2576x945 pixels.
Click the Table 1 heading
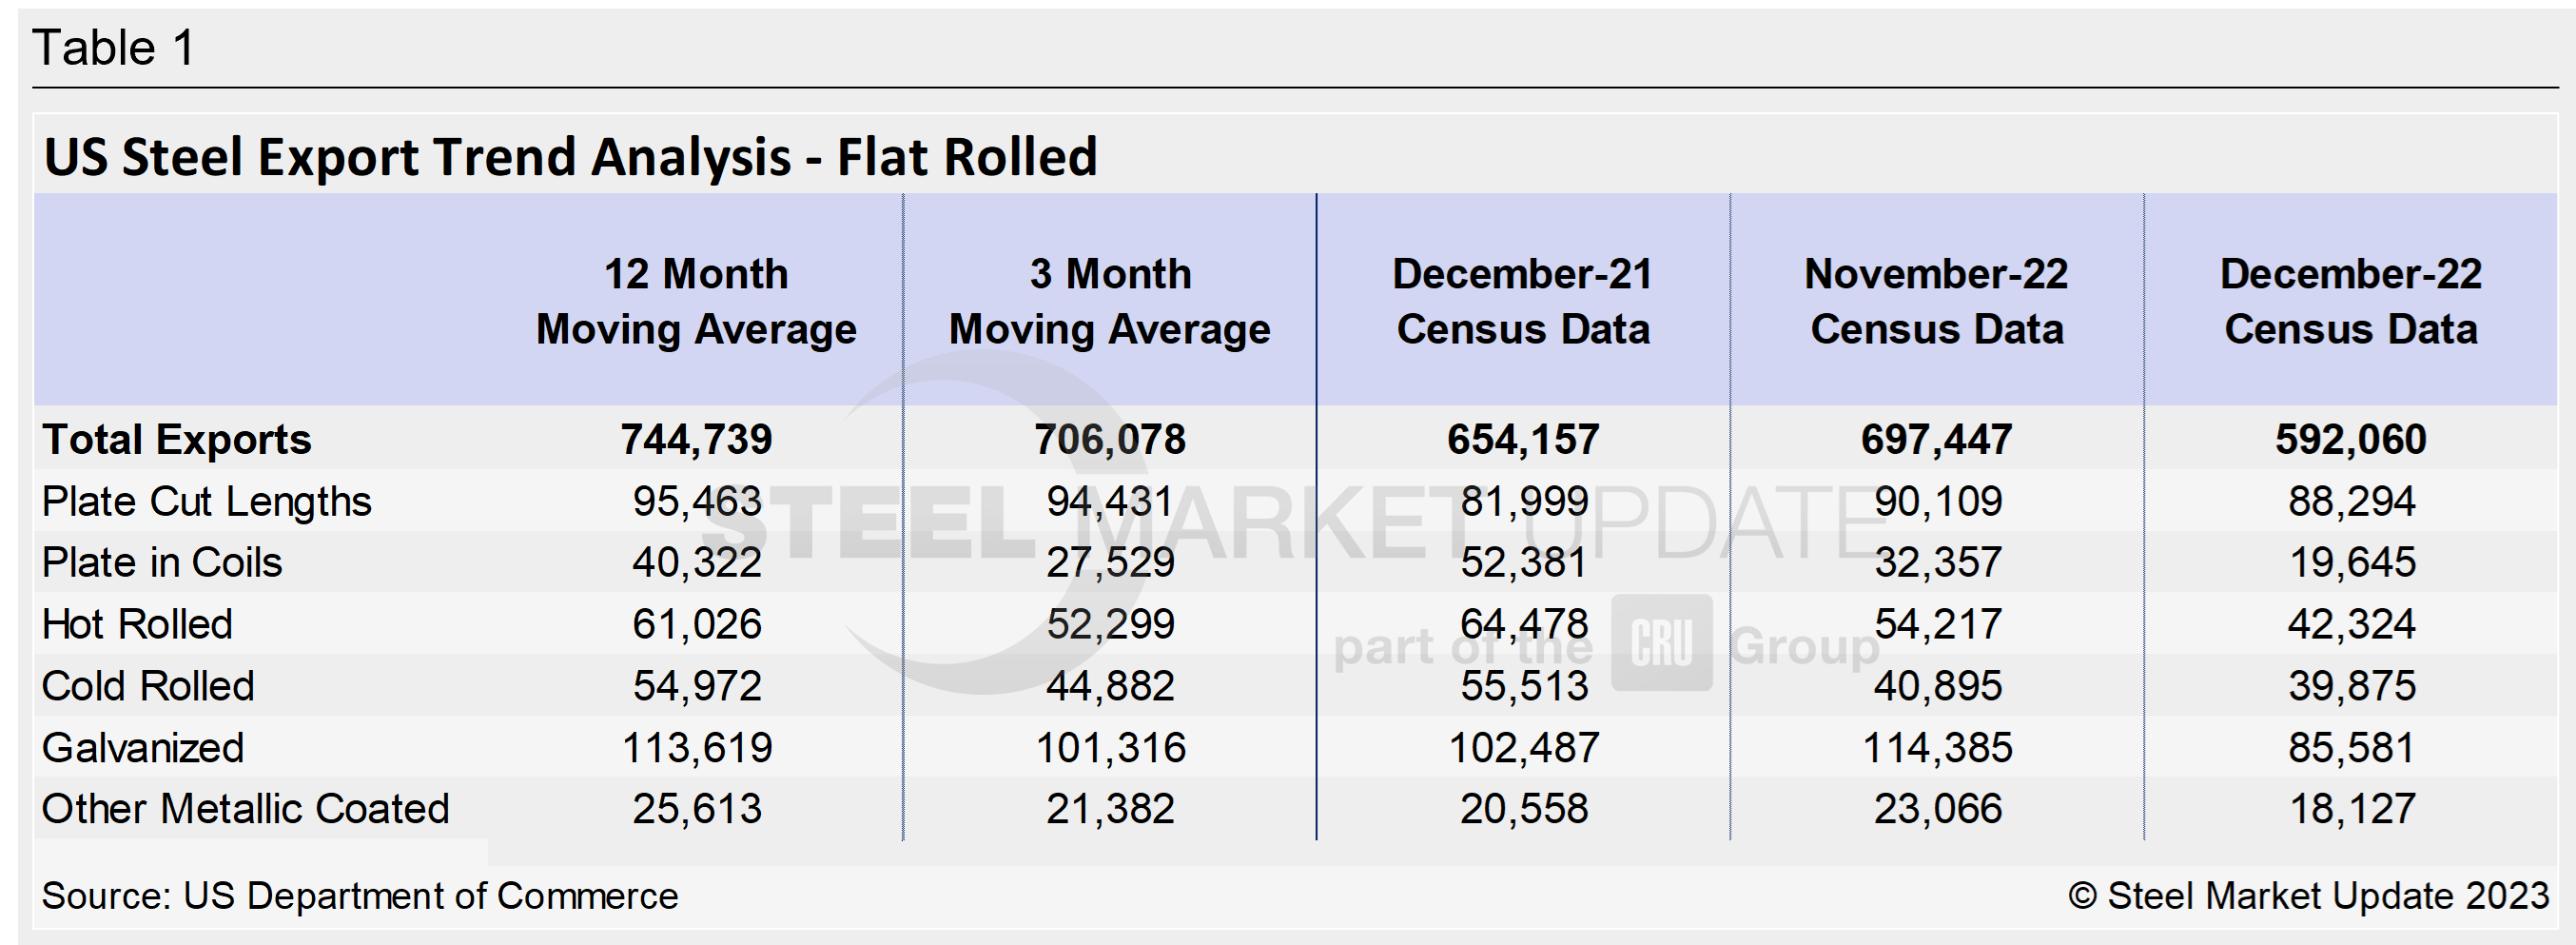[x=114, y=48]
